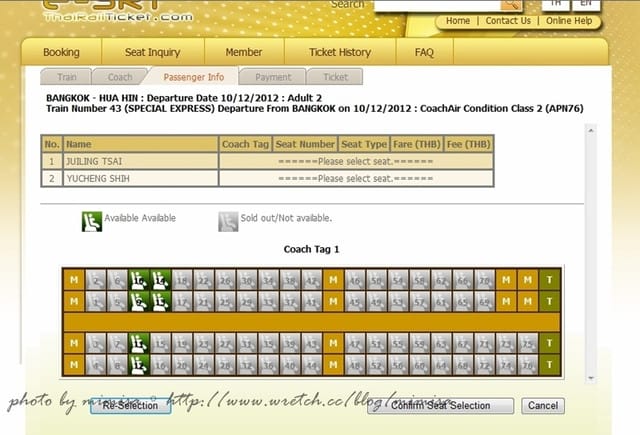The image size is (640, 435).
Task: Cancel the seat selection
Action: point(543,406)
